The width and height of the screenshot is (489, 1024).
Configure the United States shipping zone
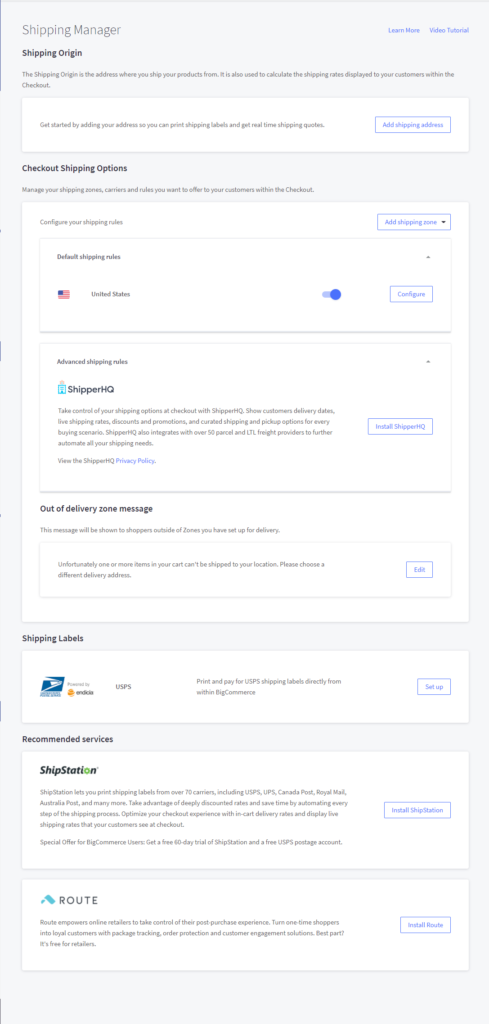(x=411, y=294)
